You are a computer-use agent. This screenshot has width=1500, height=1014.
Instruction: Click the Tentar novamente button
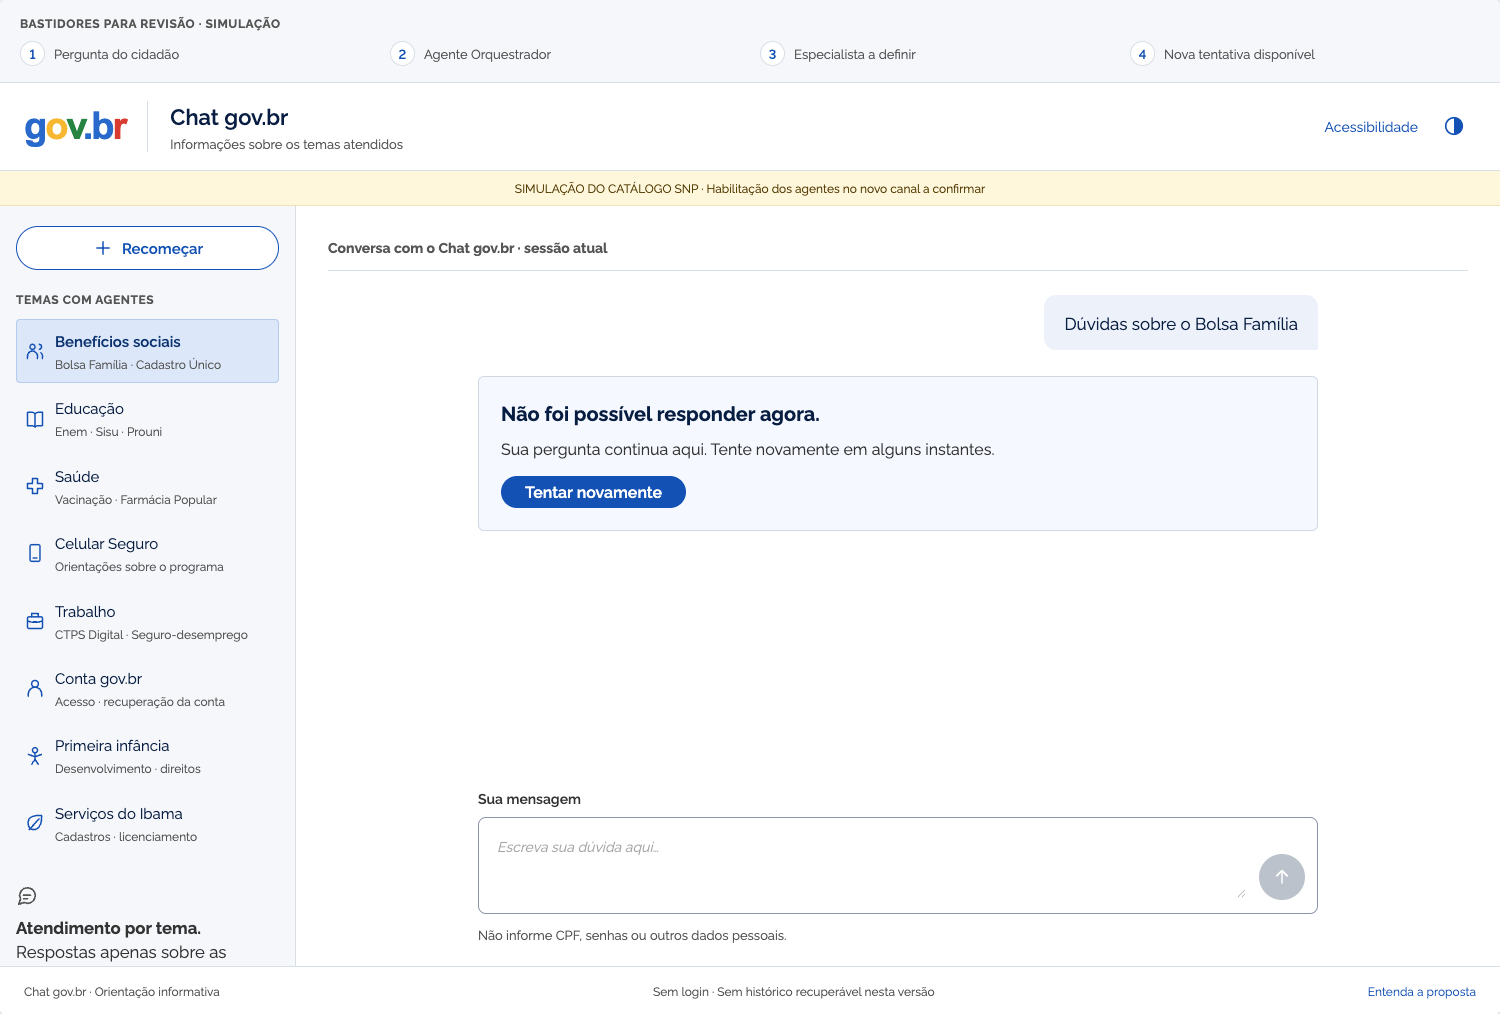coord(593,492)
